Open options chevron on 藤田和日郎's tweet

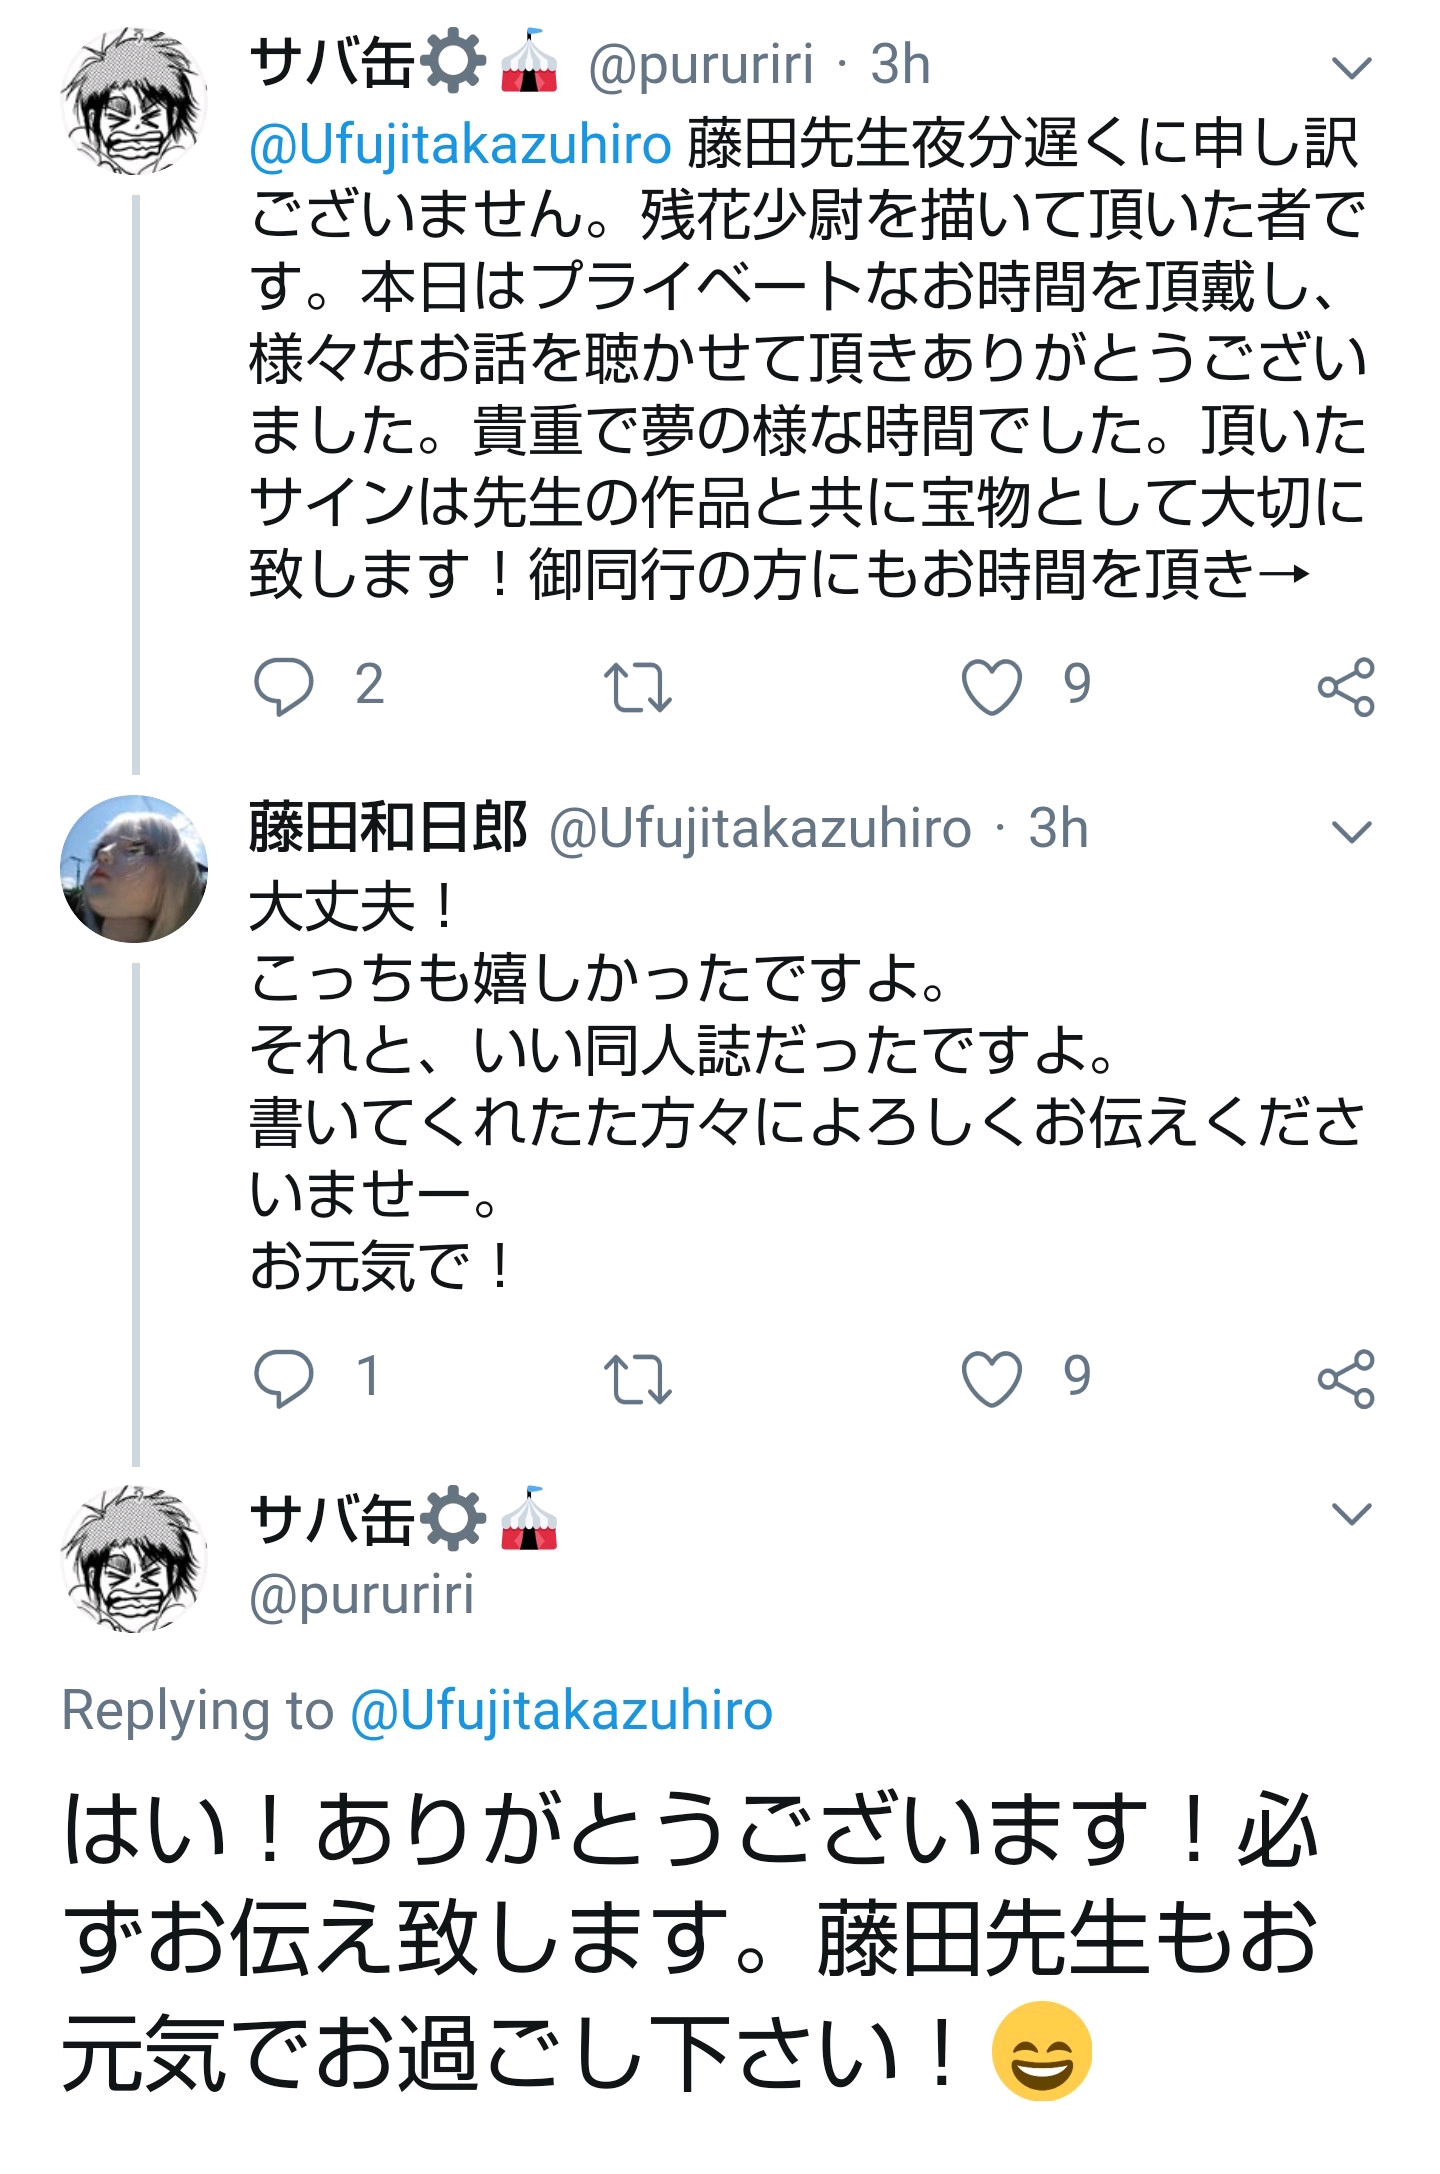(x=1352, y=831)
